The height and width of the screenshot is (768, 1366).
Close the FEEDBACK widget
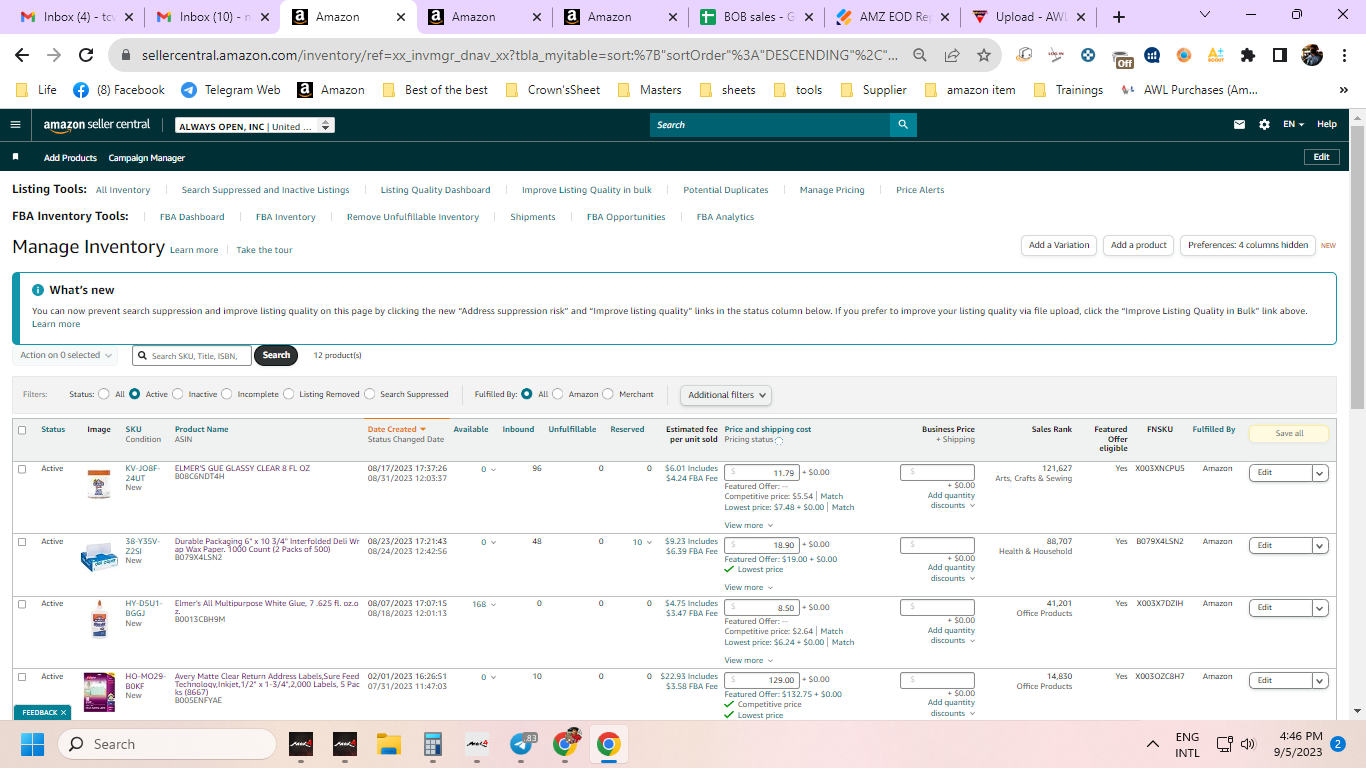coord(63,713)
